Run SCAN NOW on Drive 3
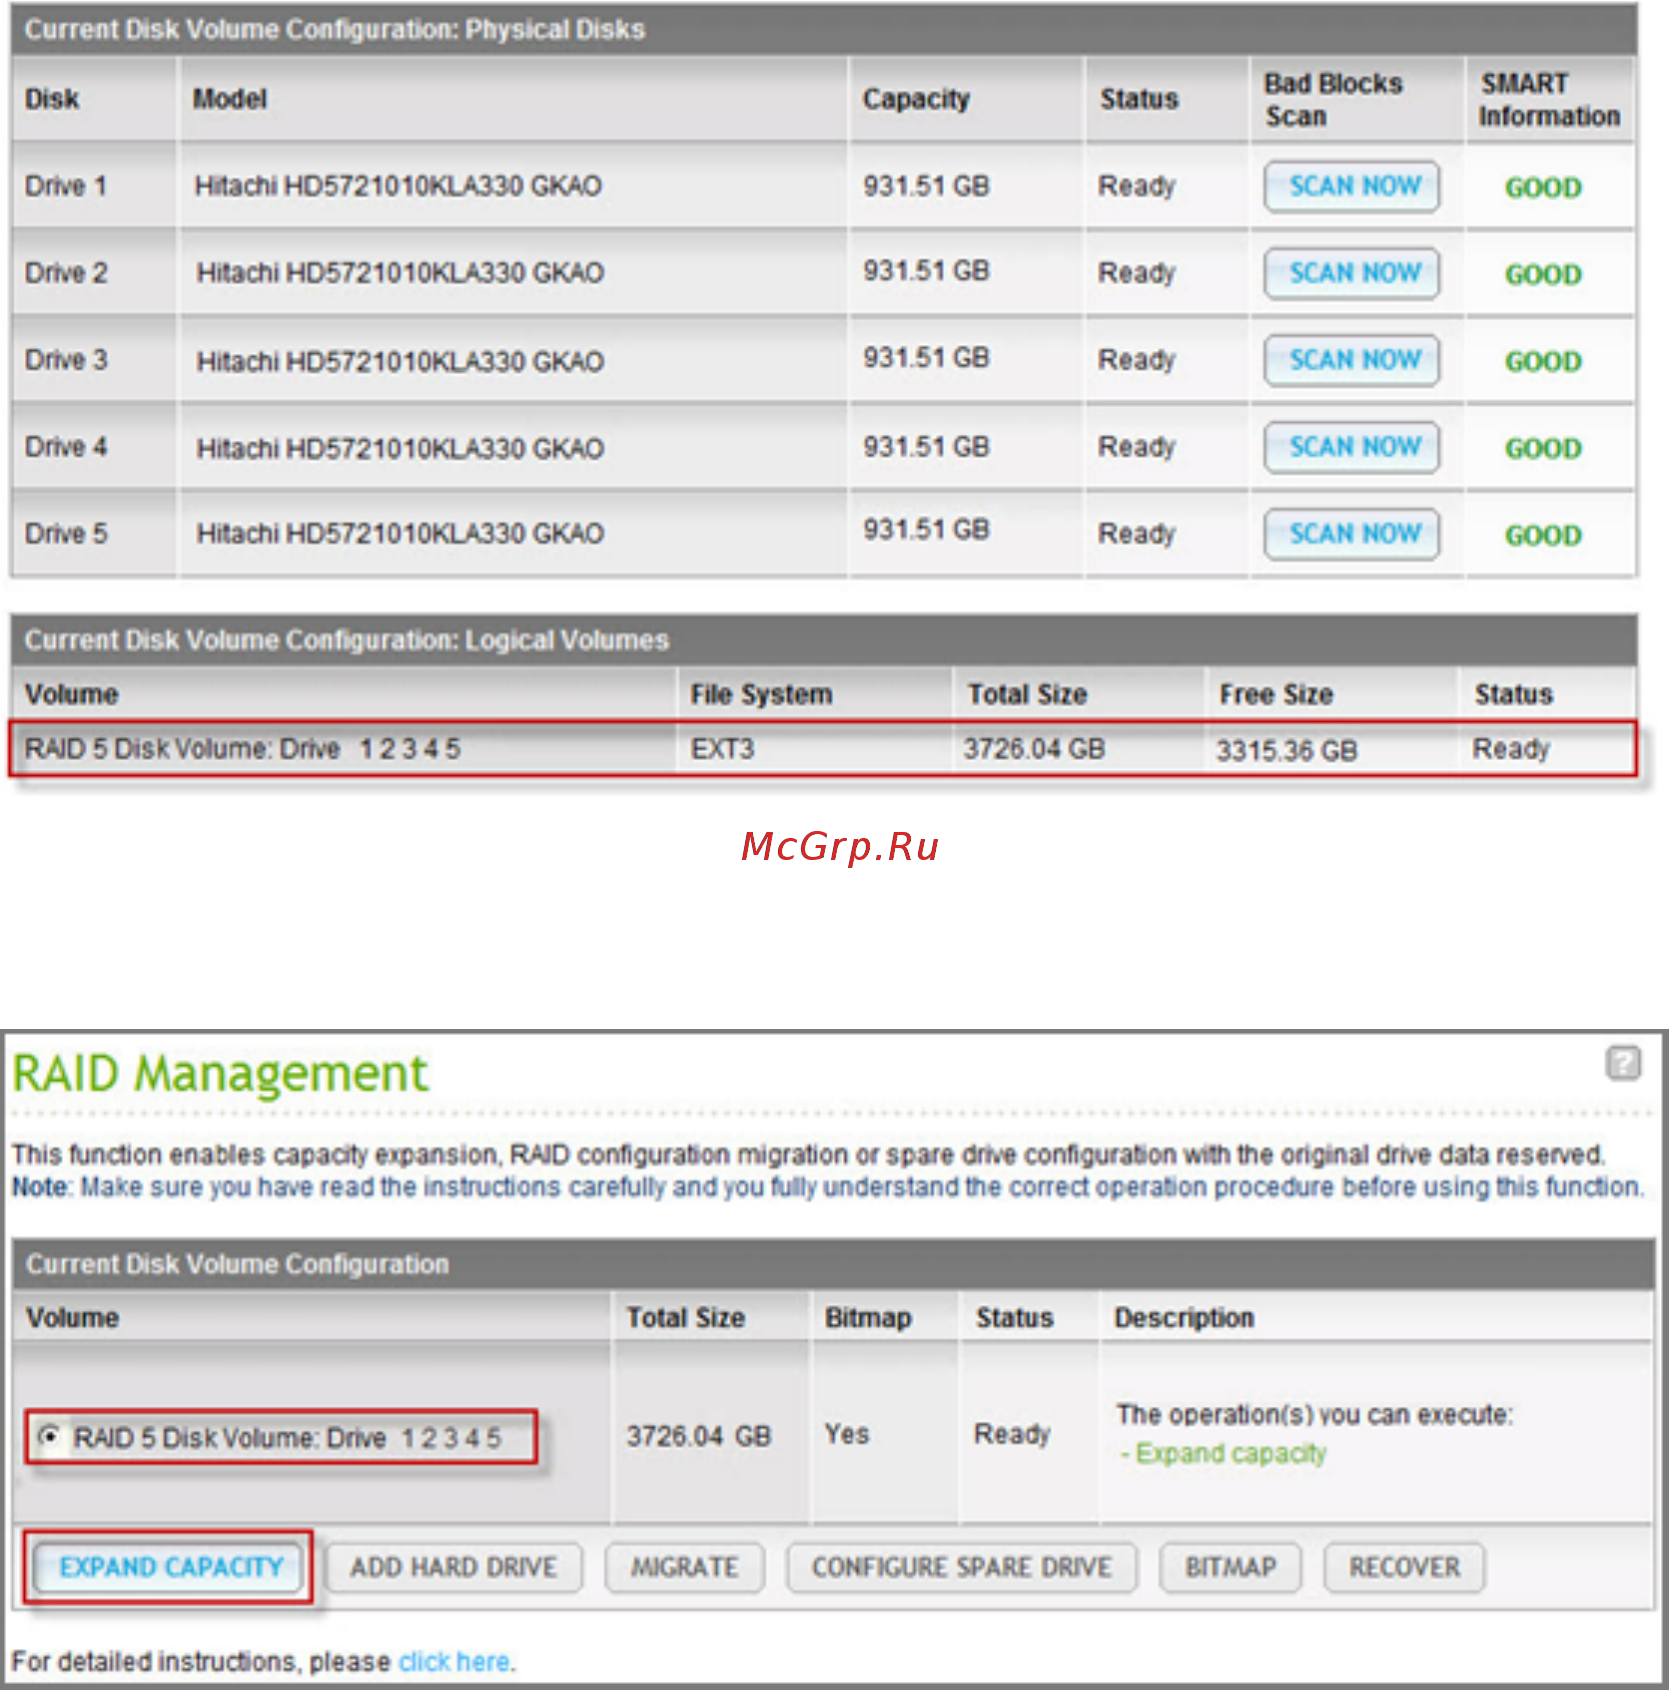Screen dimensions: 1669x1690 coord(1352,360)
